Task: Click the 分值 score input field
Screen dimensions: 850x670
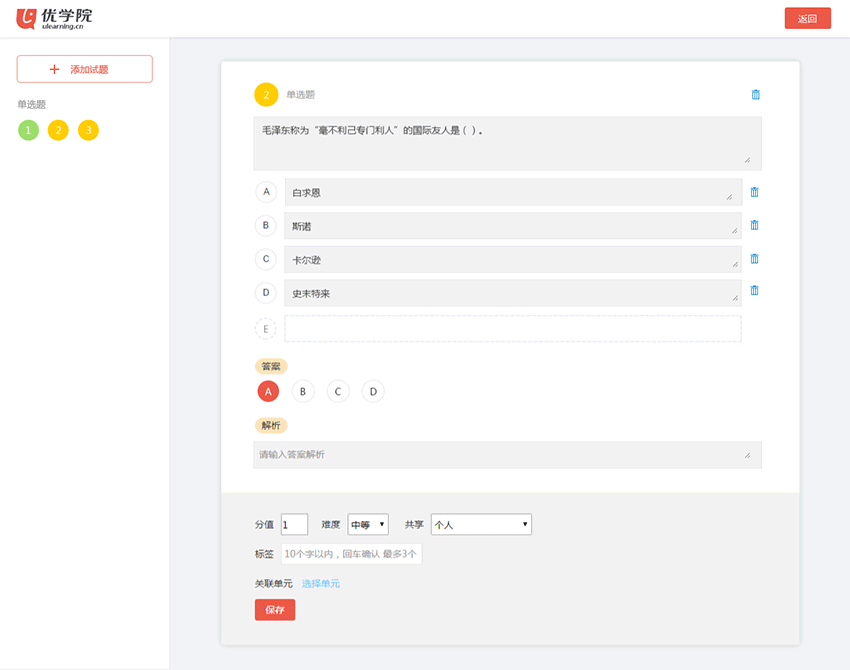Action: 294,524
